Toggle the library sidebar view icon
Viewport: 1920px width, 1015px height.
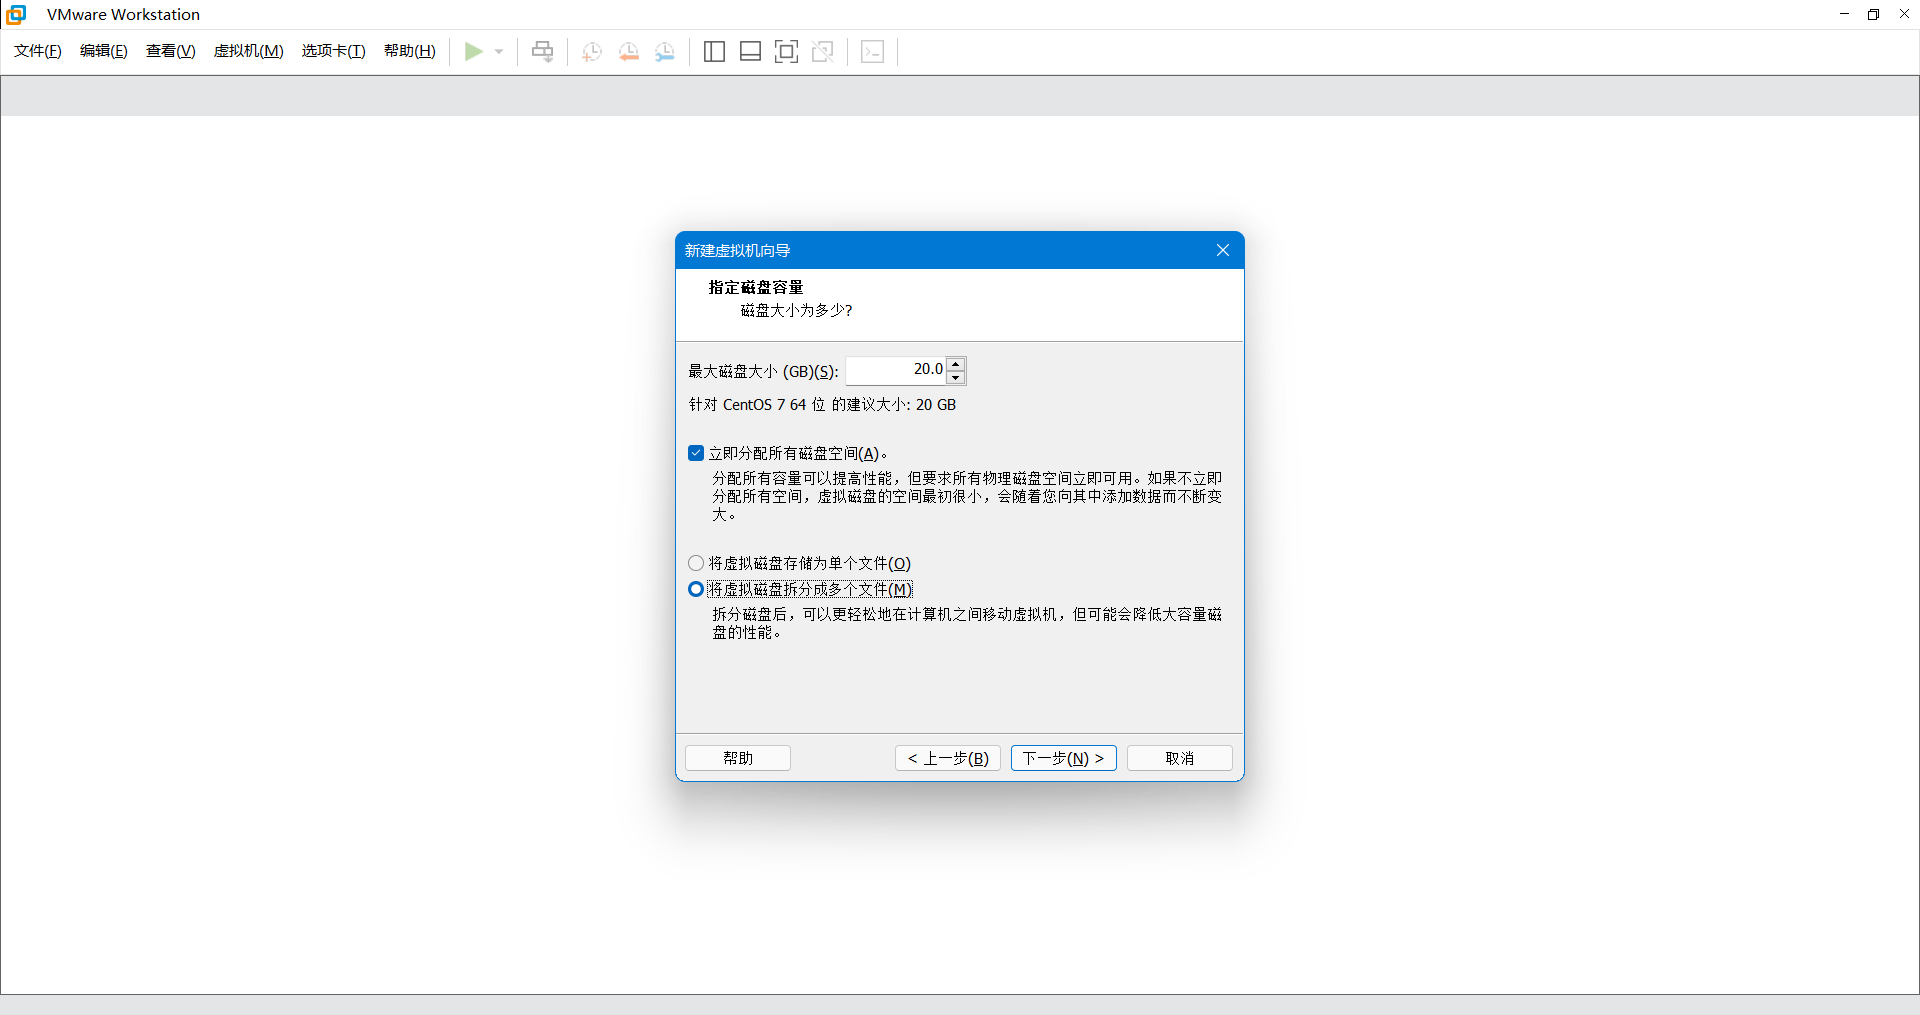click(x=714, y=51)
